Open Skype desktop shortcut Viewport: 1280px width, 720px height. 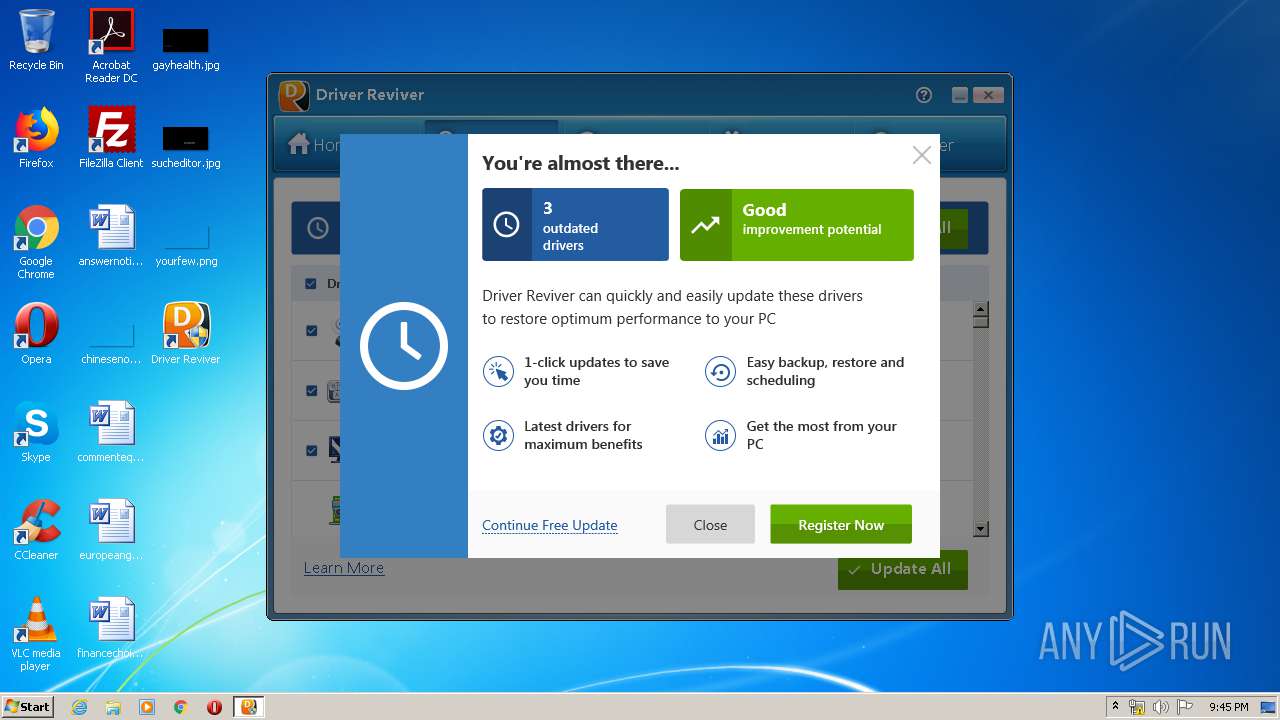tap(36, 432)
